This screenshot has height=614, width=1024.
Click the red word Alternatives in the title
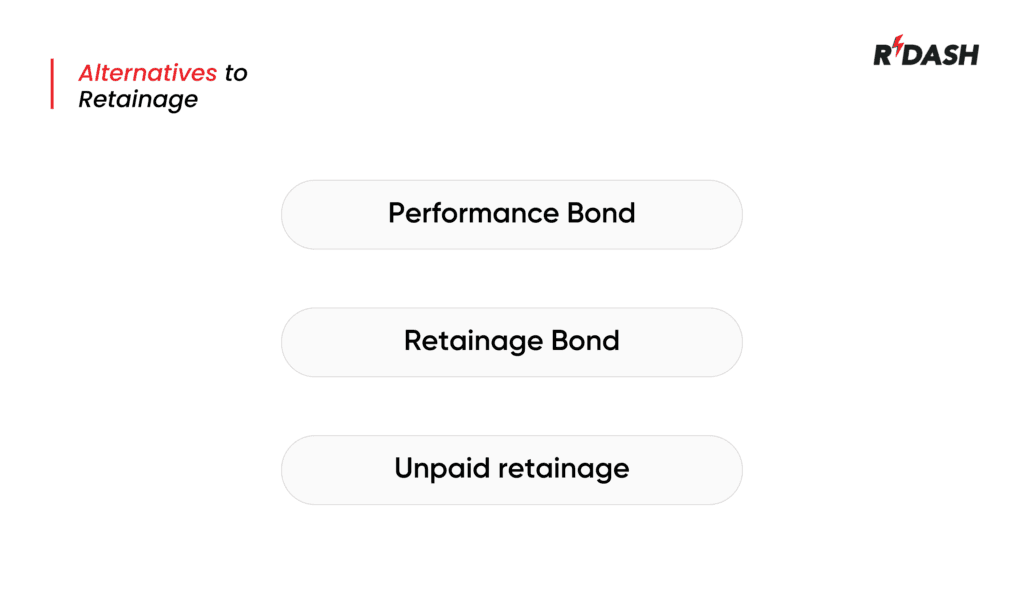(x=147, y=73)
